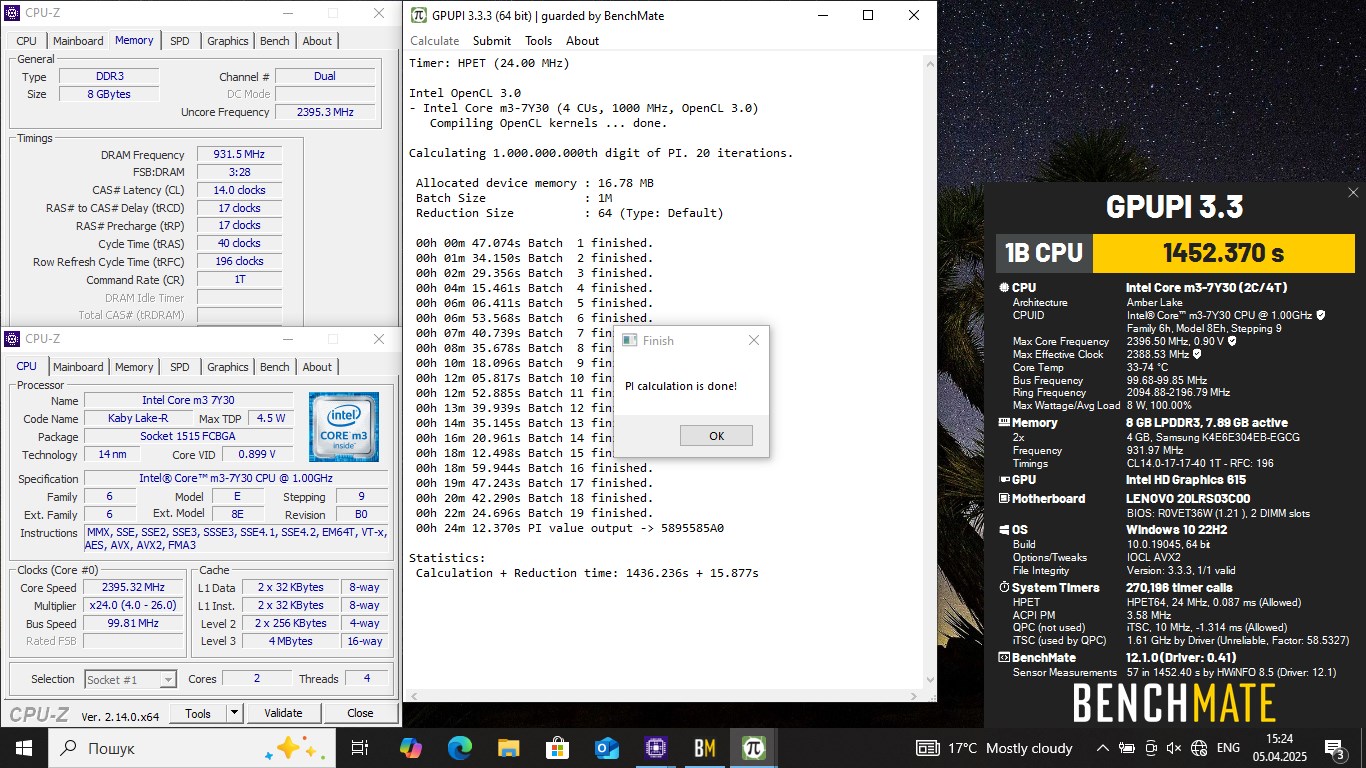Open network settings via the globe tray icon

1199,748
